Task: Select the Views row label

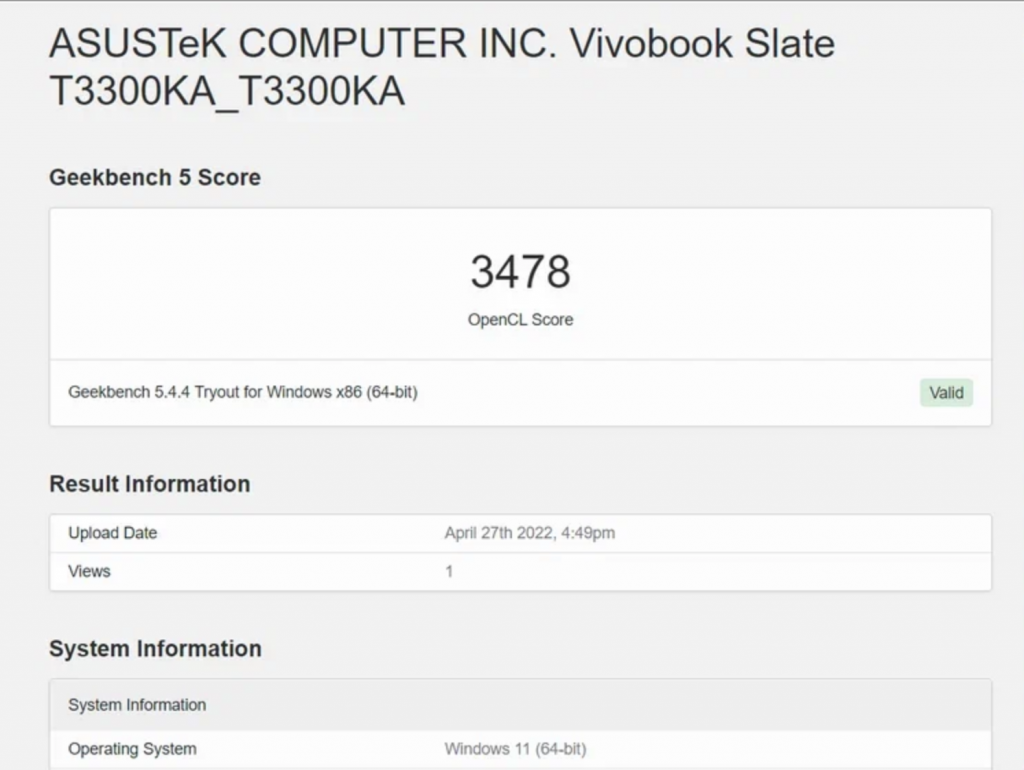Action: pos(89,571)
